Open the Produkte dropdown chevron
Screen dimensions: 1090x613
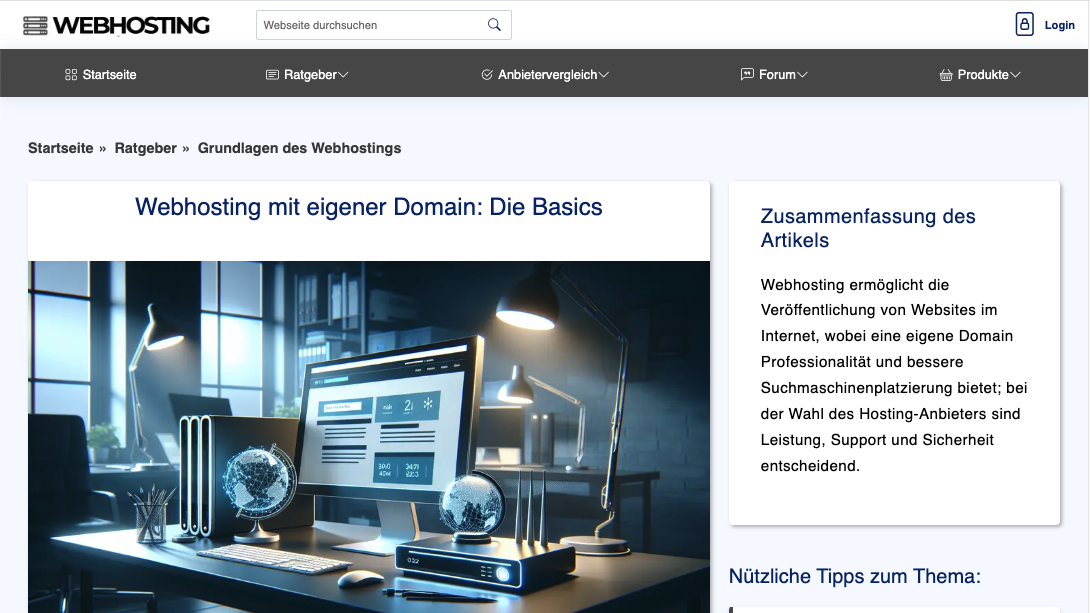click(x=1015, y=75)
